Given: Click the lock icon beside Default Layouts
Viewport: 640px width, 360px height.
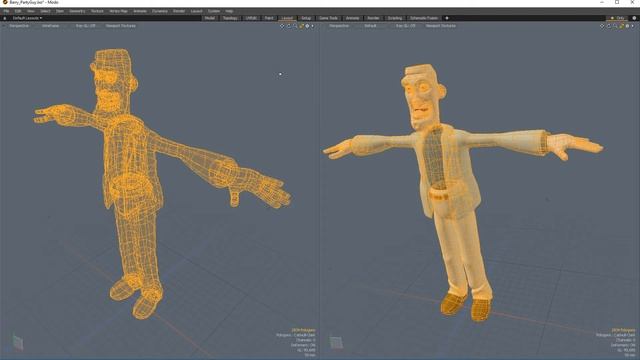Looking at the screenshot, I should [5, 18].
